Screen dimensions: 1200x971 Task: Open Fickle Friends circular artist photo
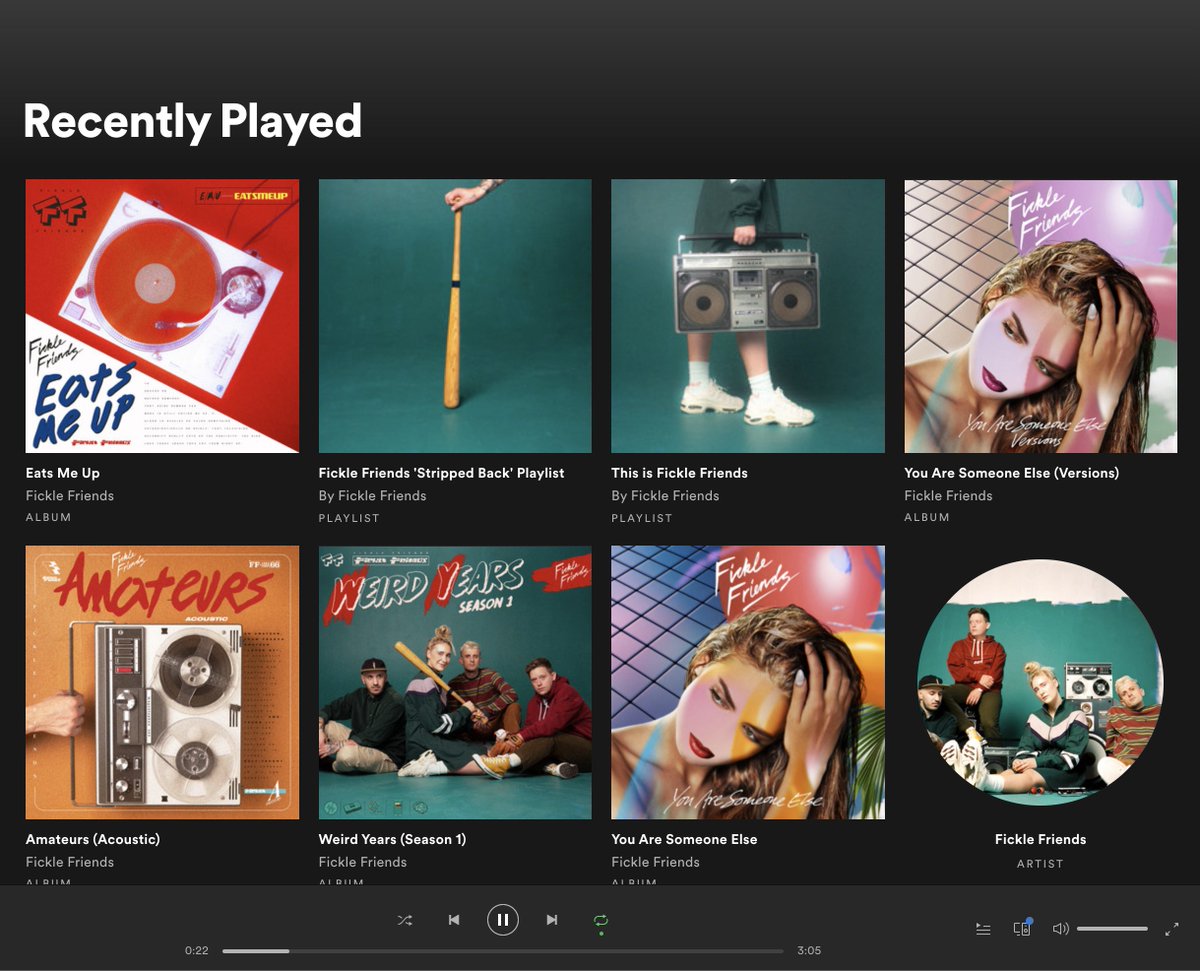[1041, 682]
